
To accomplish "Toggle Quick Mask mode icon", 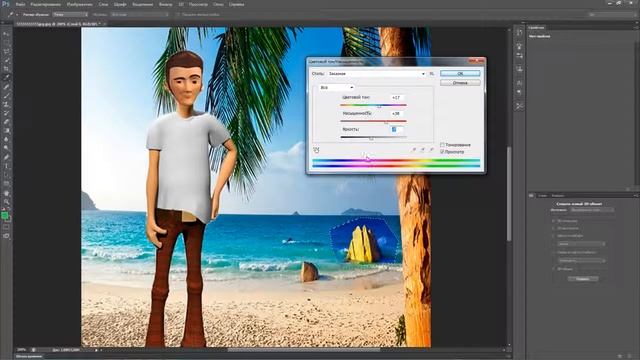I will coord(6,227).
